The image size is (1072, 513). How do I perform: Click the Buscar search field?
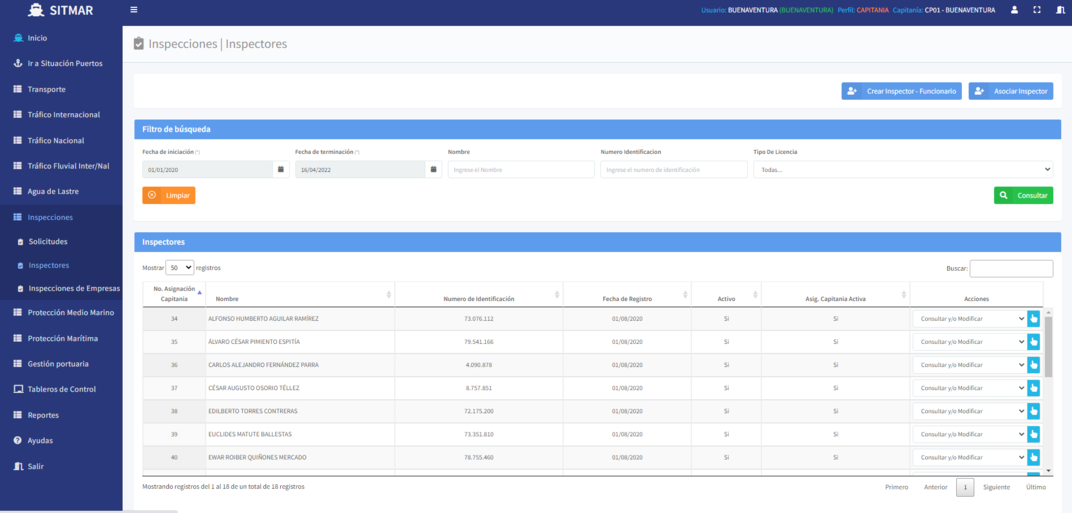(x=1011, y=268)
